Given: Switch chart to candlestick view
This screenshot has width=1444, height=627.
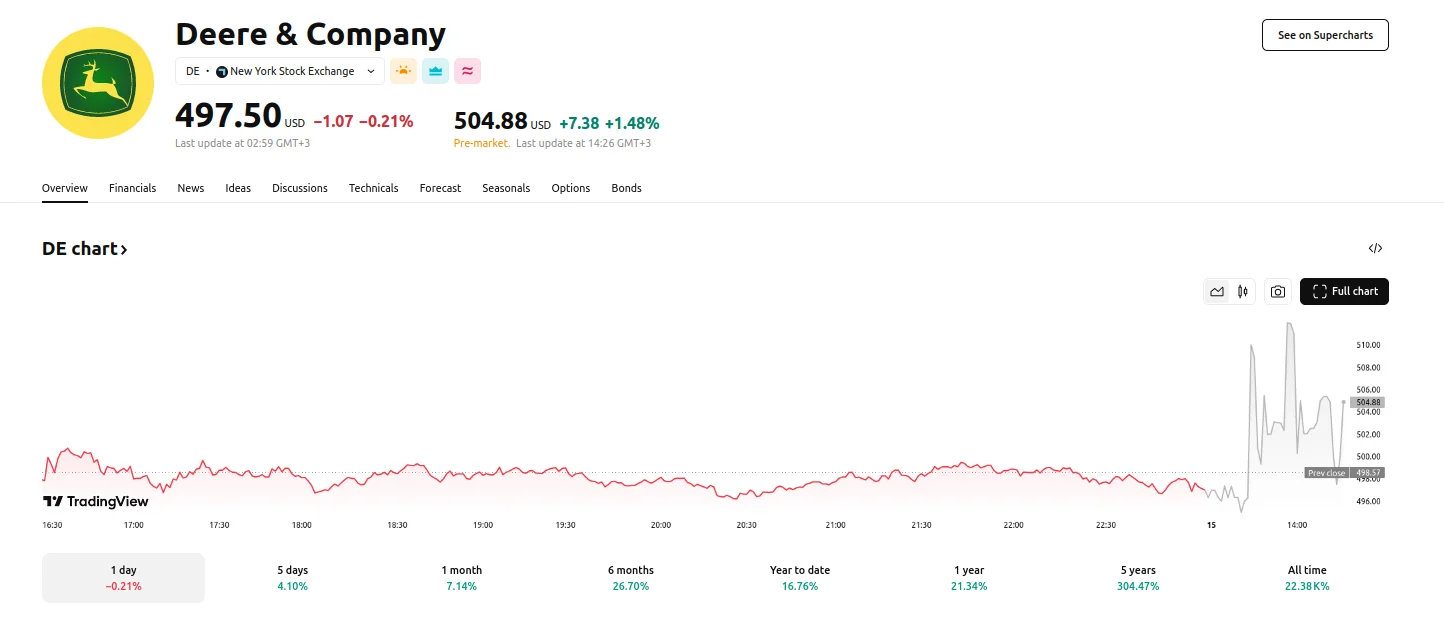Looking at the screenshot, I should click(1242, 291).
